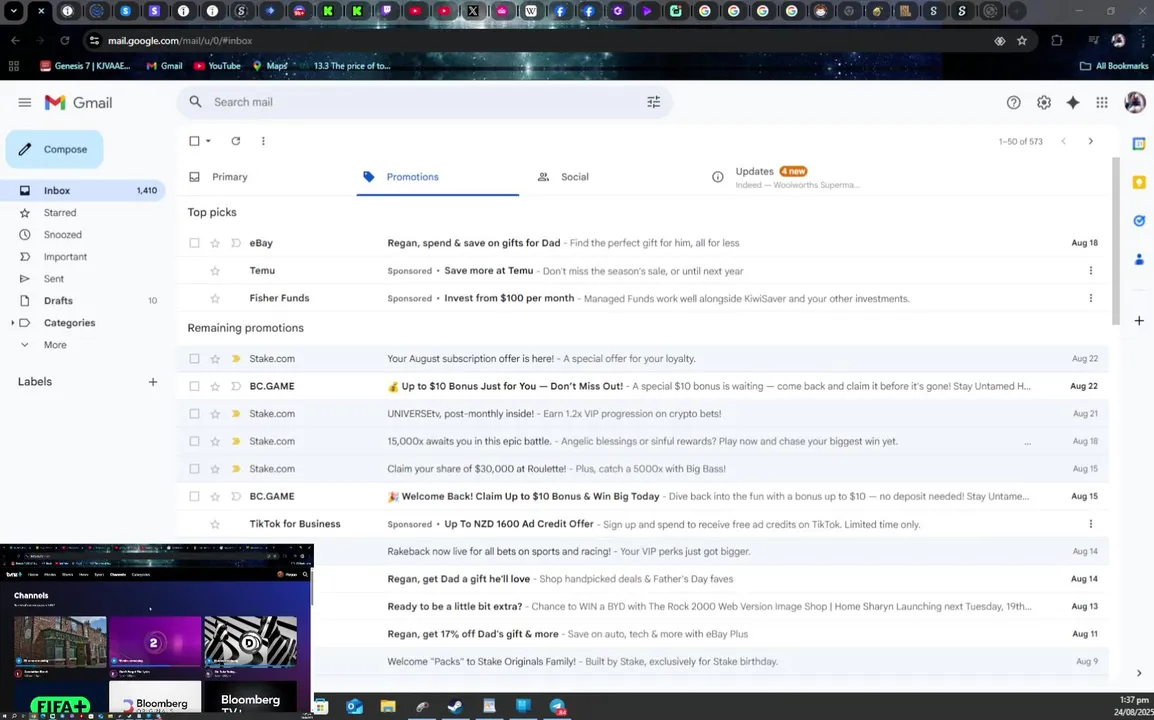Open the Inbox folder
Image resolution: width=1154 pixels, height=720 pixels.
point(82,191)
